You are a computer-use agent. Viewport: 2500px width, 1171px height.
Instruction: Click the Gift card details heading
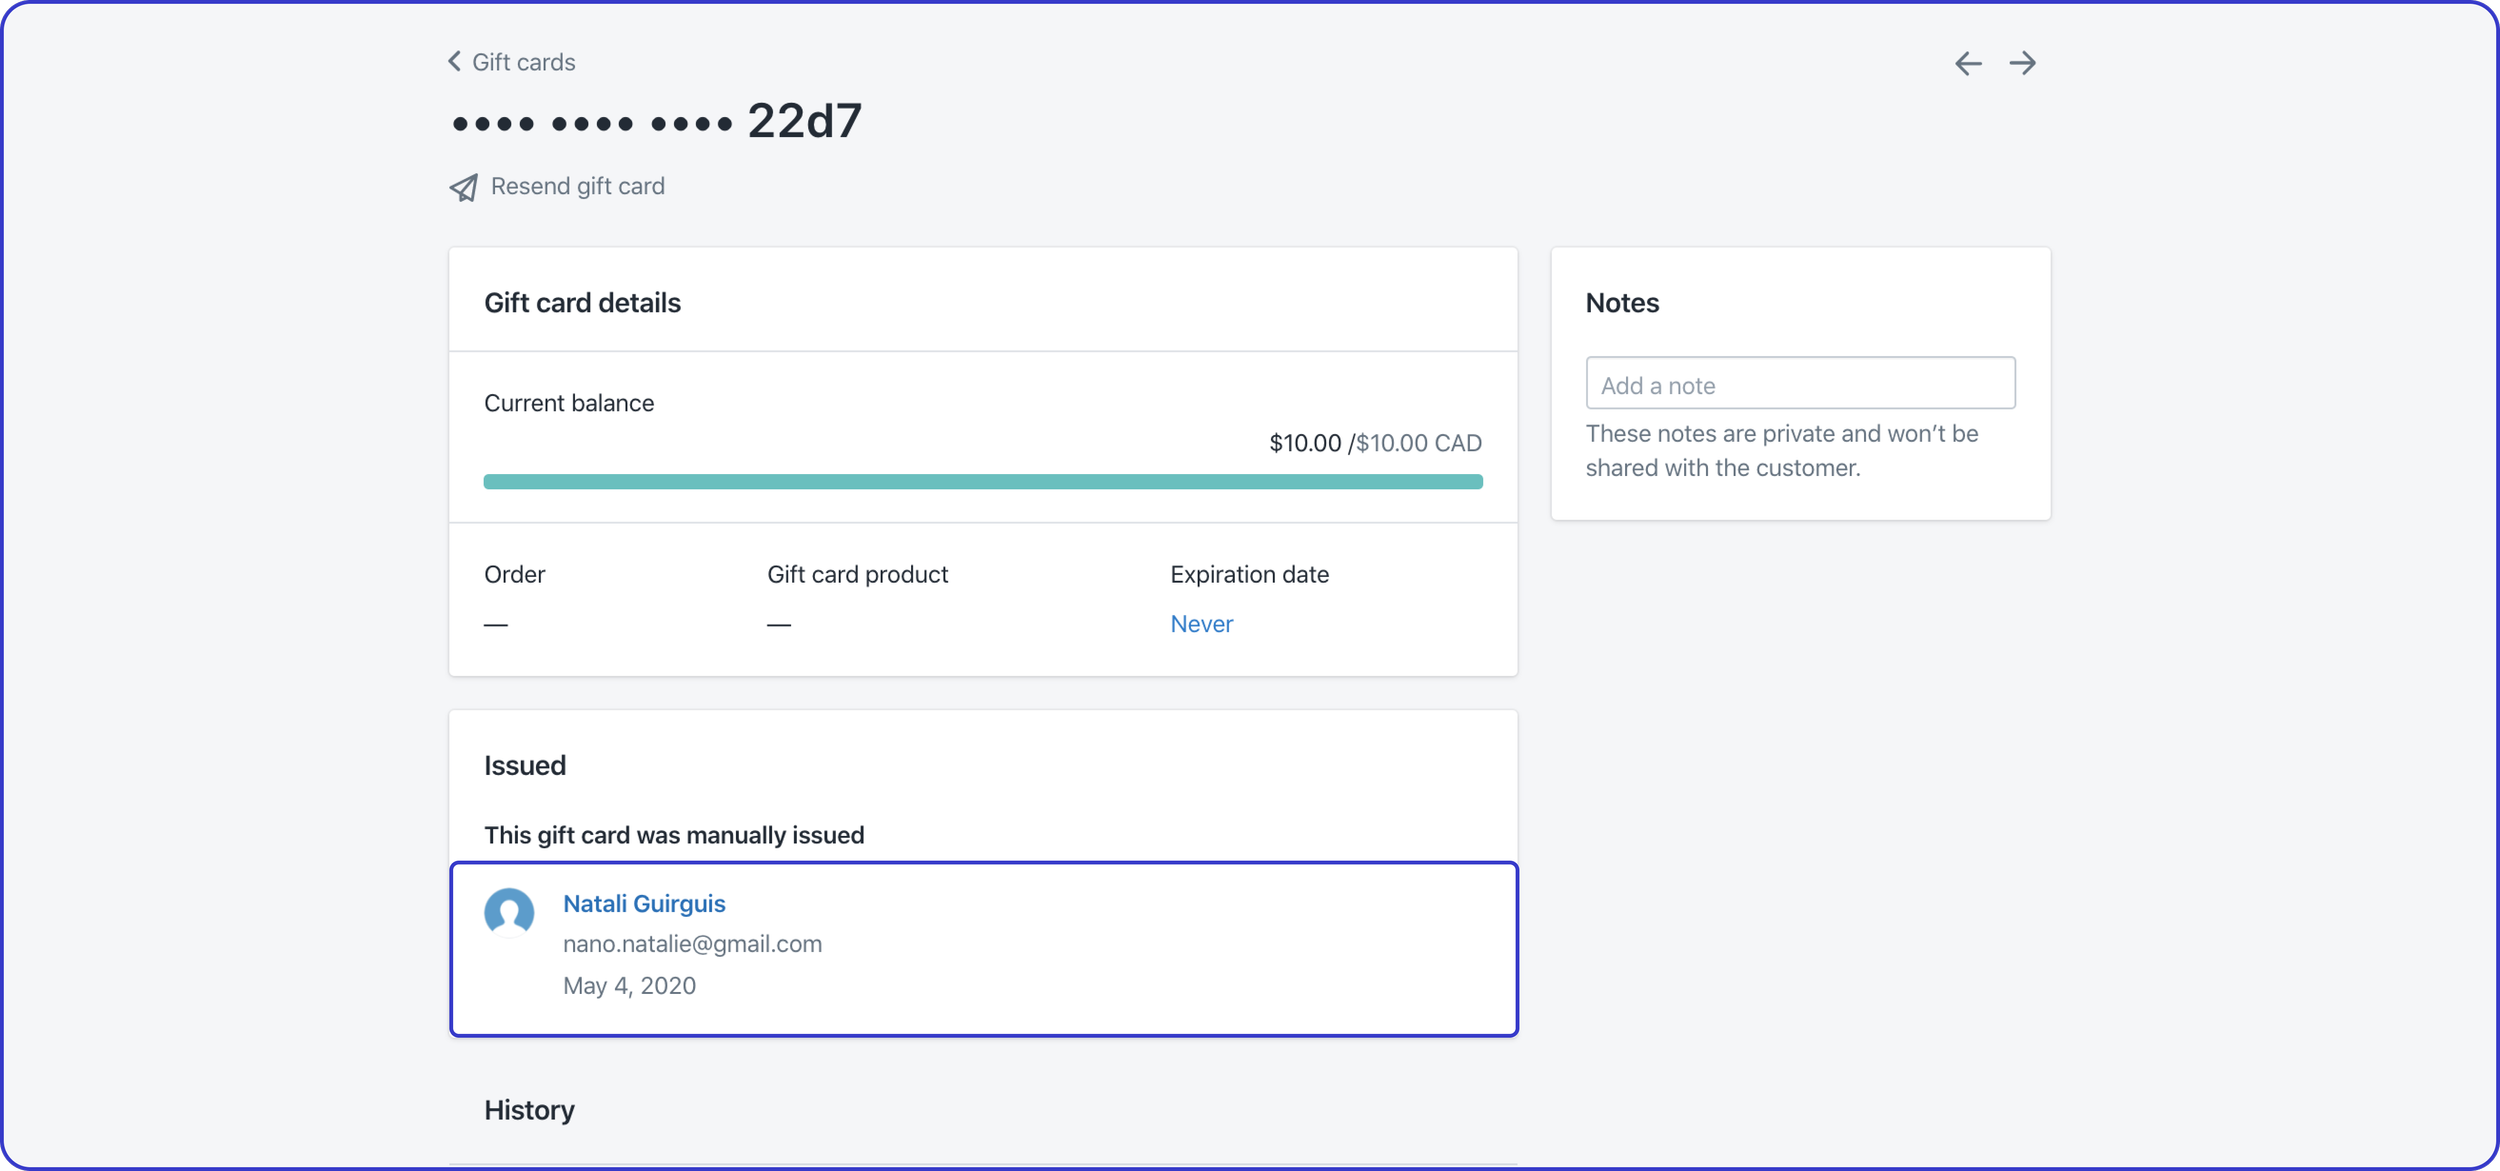click(x=582, y=303)
